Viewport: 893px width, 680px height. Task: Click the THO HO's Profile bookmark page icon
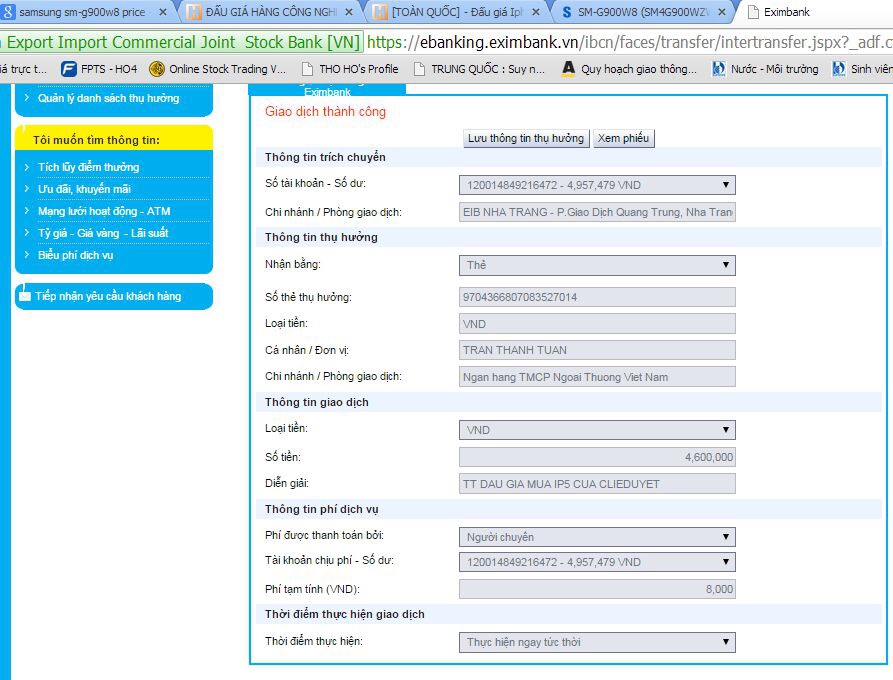coord(307,69)
